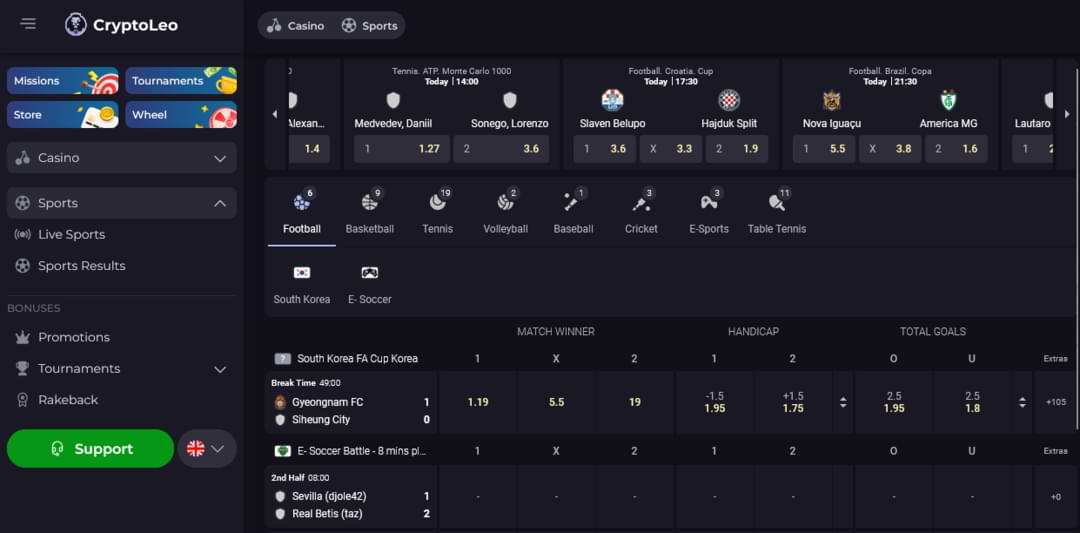Open the +0 extras for Sevilla match
The width and height of the screenshot is (1080, 533).
(1056, 497)
